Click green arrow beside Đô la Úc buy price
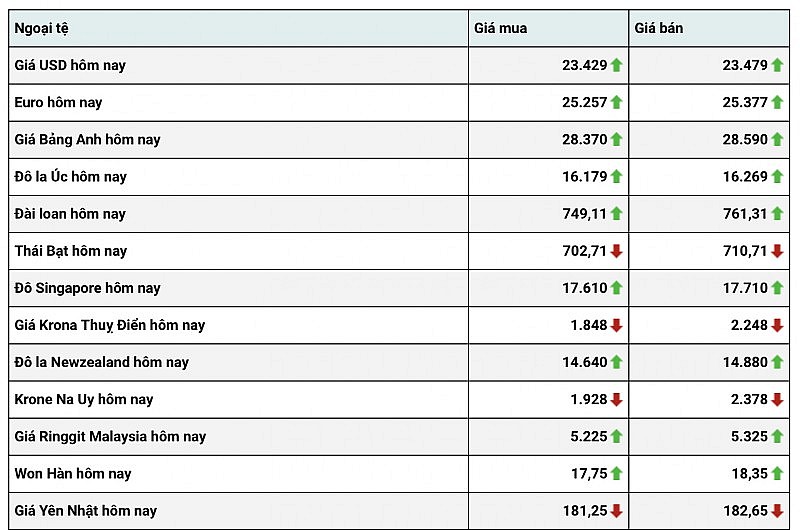 point(617,177)
